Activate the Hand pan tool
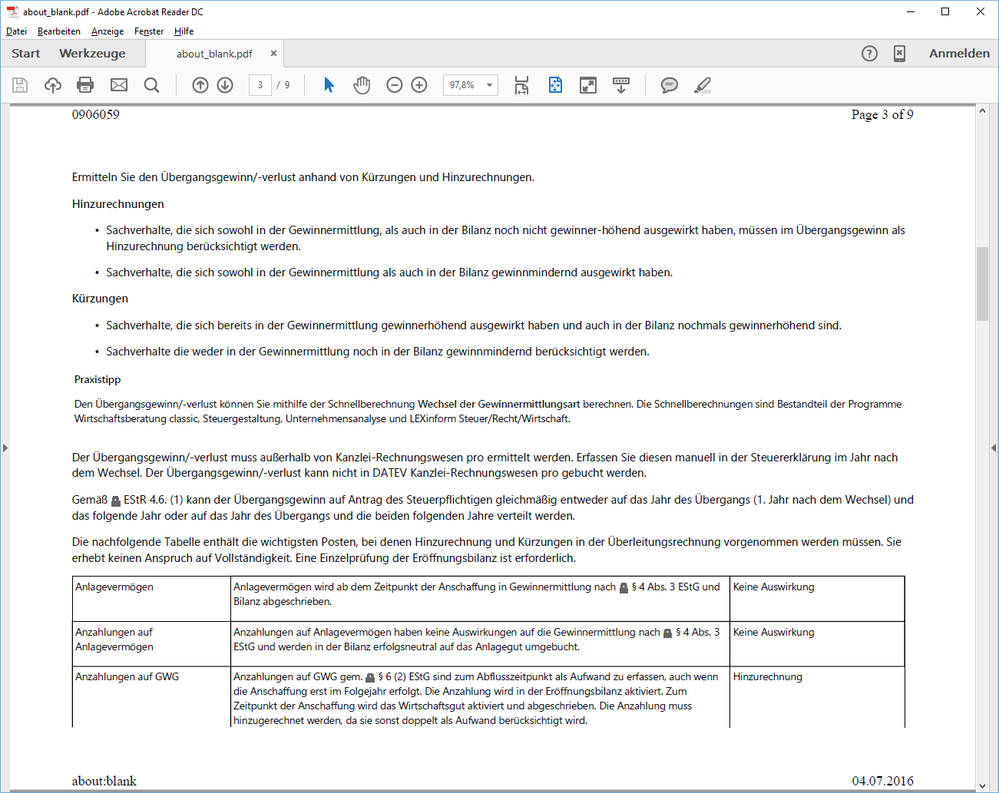This screenshot has width=999, height=793. tap(362, 85)
